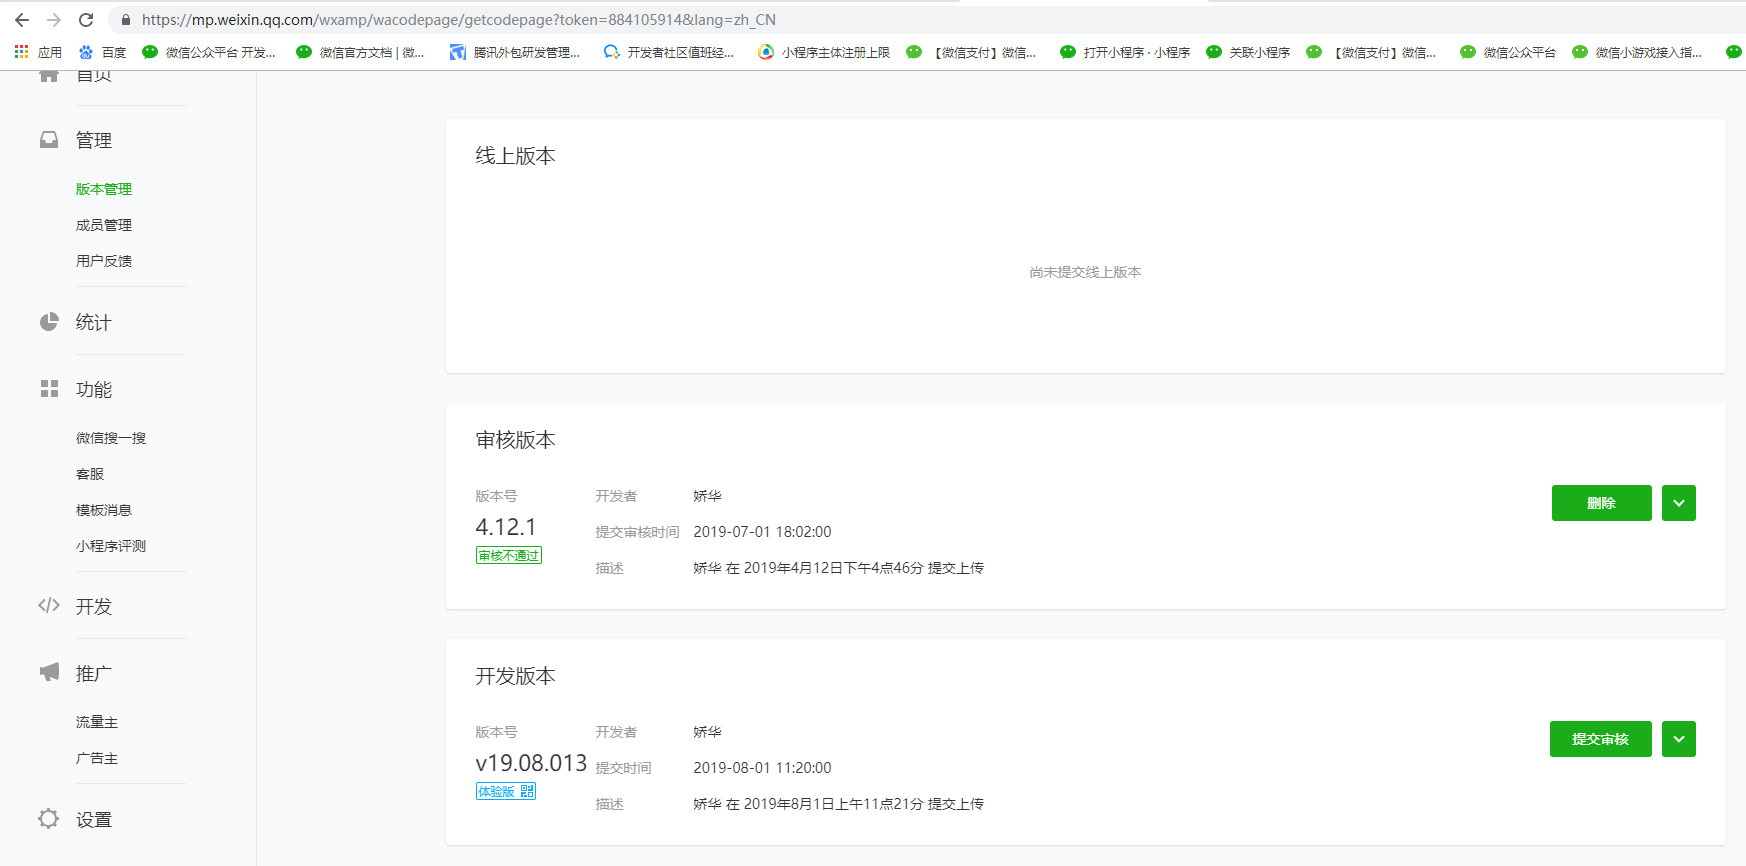Click the 审核版本 section heading
Viewport: 1746px width, 866px height.
coord(515,440)
